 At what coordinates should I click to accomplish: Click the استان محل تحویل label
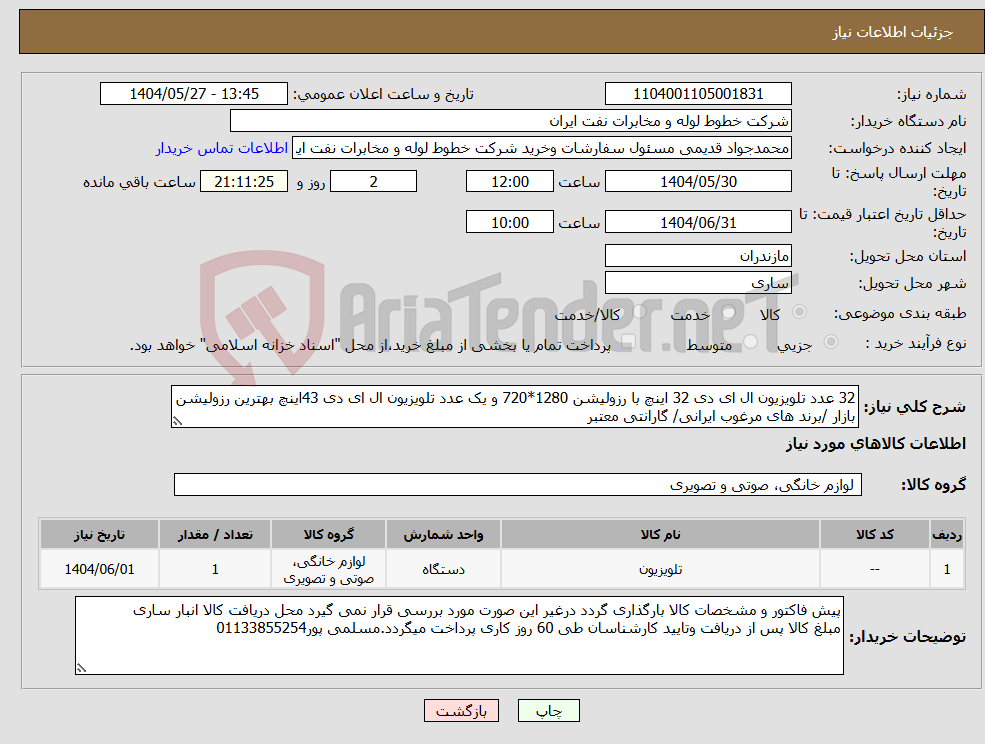coord(908,256)
